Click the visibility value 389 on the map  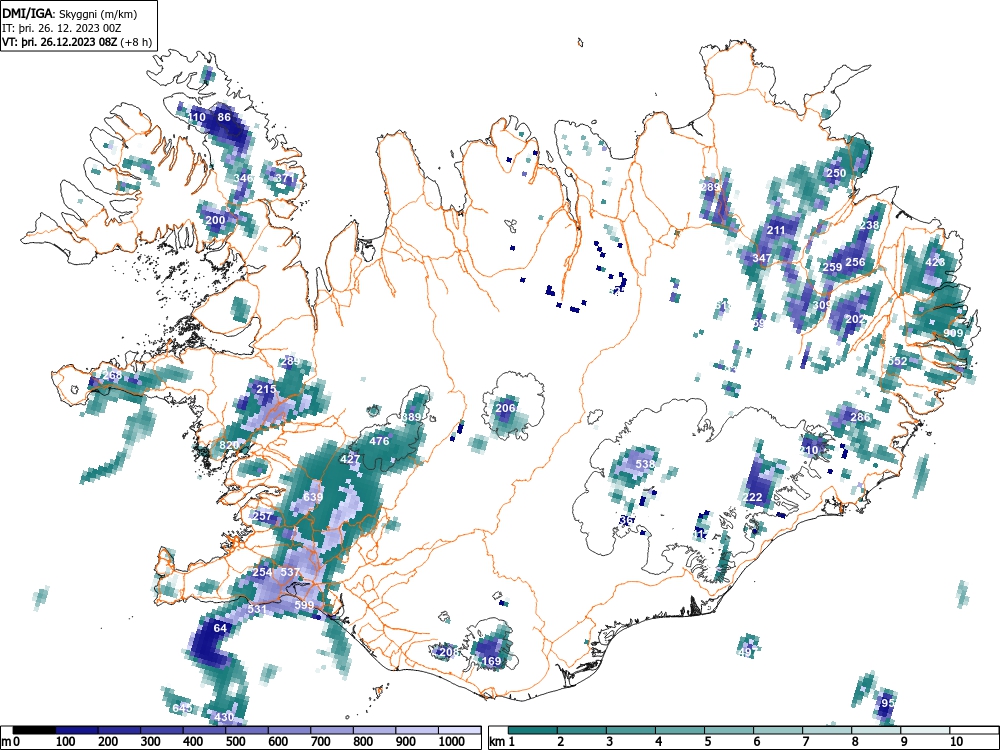coord(411,417)
